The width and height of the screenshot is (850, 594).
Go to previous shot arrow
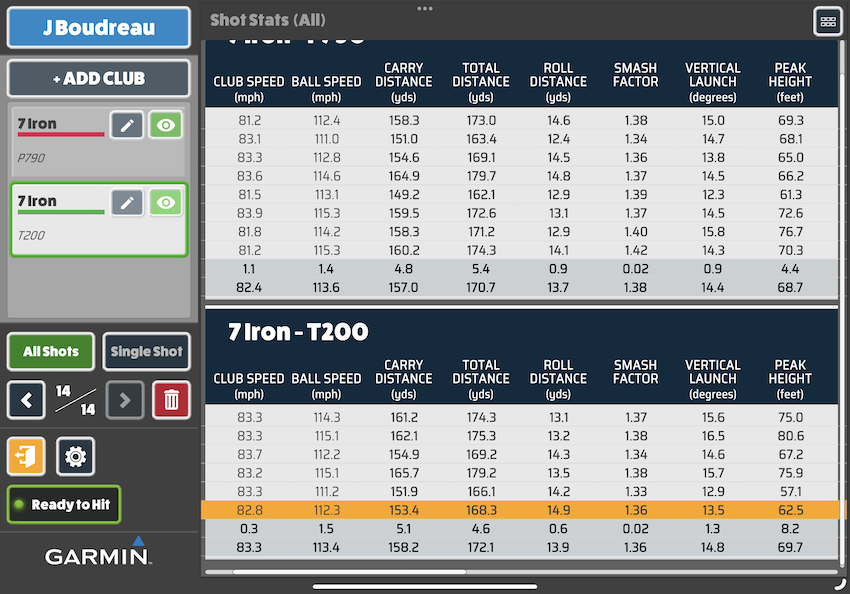tap(26, 400)
